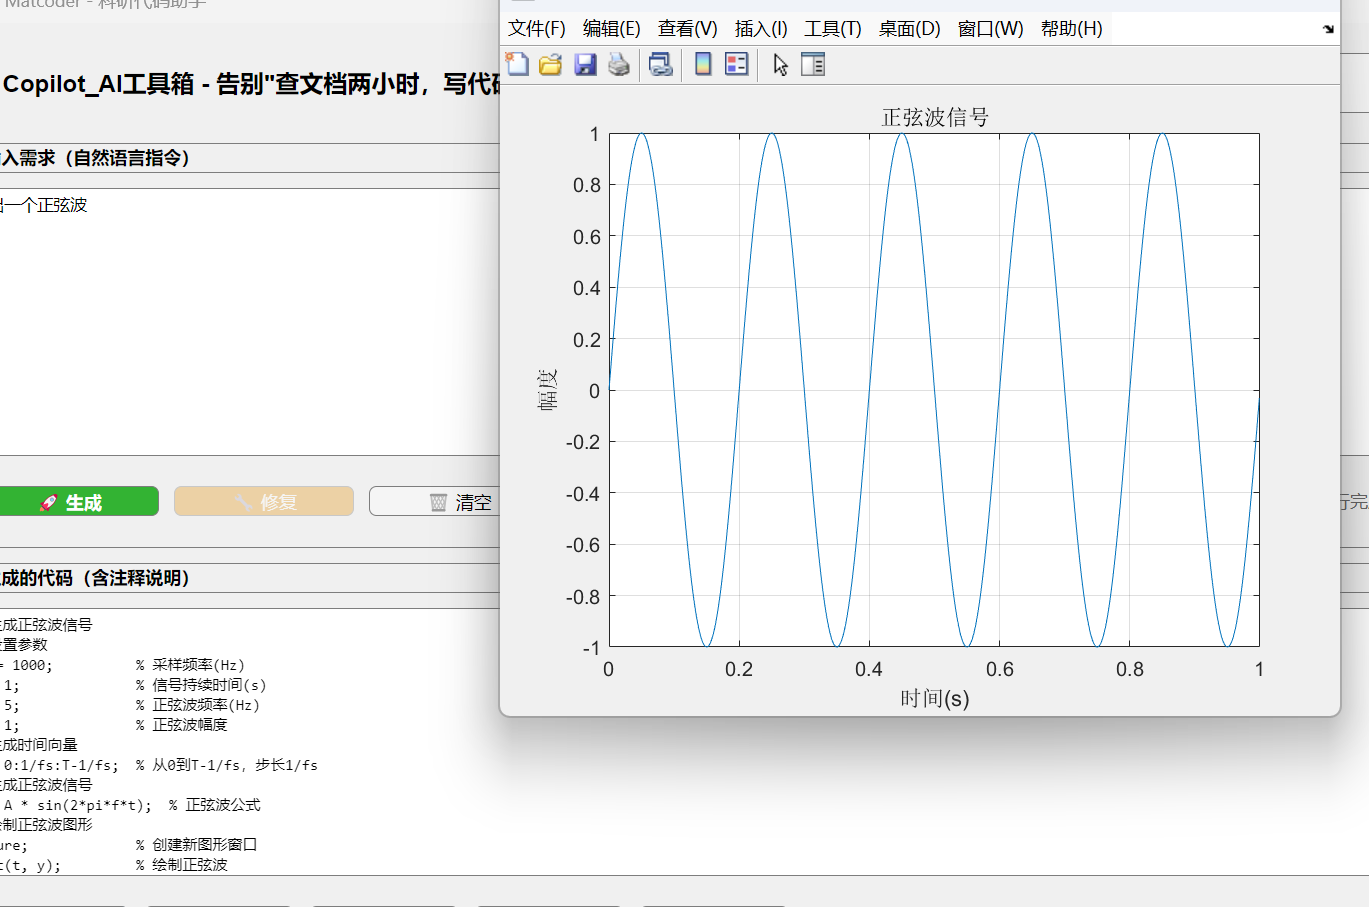The height and width of the screenshot is (907, 1369).
Task: Click the Link Plot toolbar icon
Action: click(x=660, y=65)
